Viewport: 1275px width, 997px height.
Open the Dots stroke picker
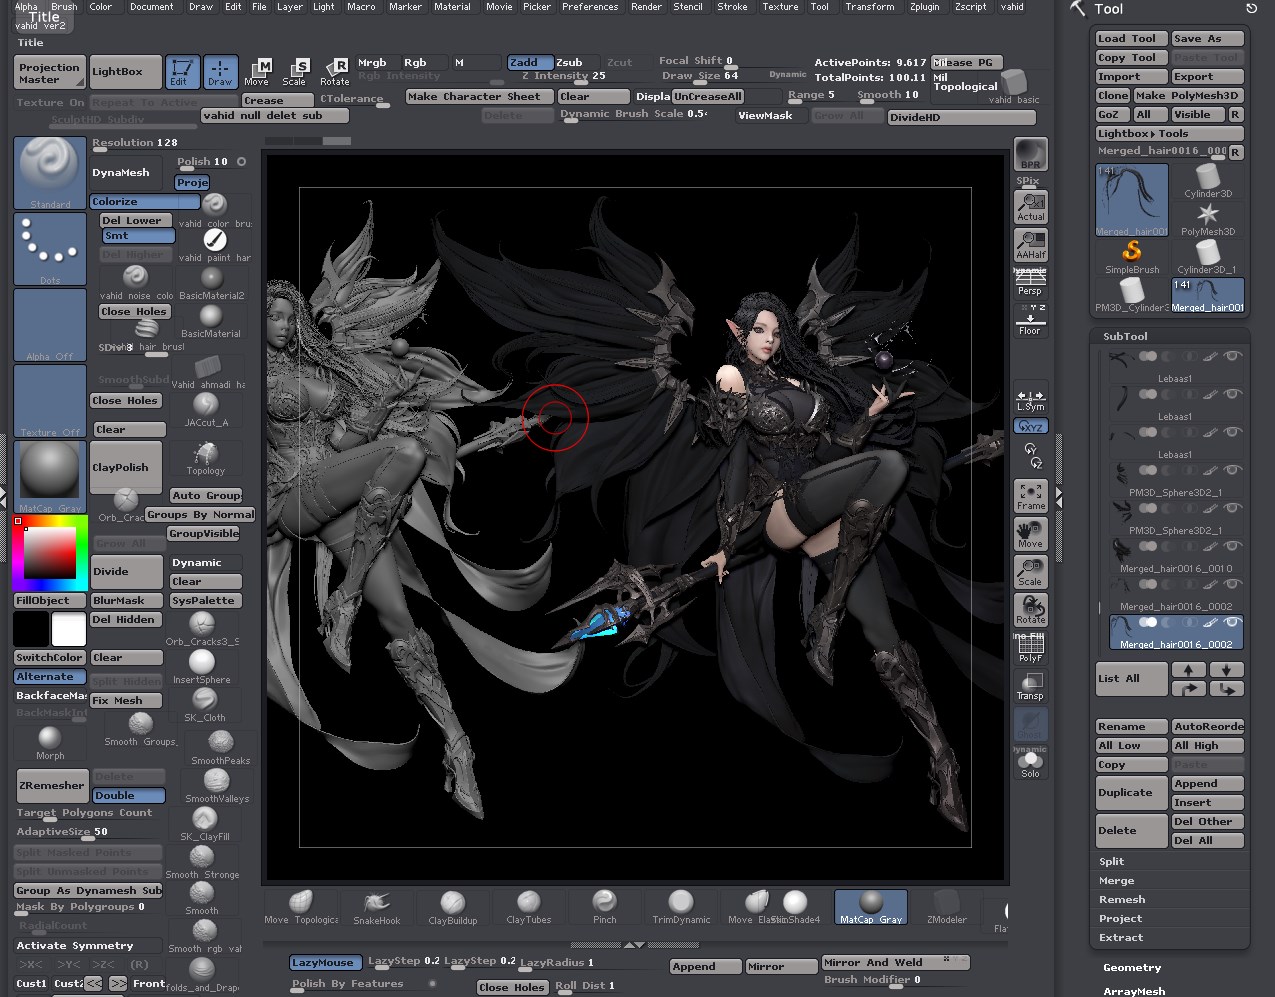pos(50,249)
